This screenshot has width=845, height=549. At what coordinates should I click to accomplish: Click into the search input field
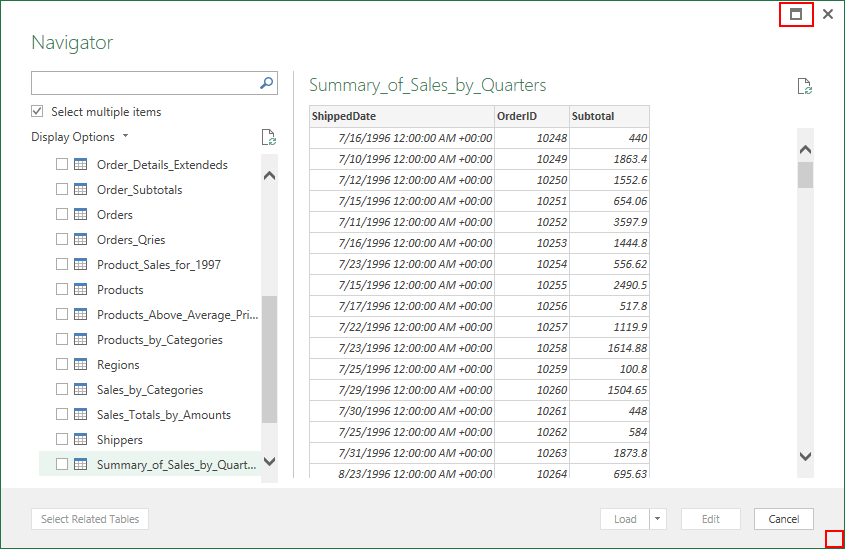[x=143, y=83]
